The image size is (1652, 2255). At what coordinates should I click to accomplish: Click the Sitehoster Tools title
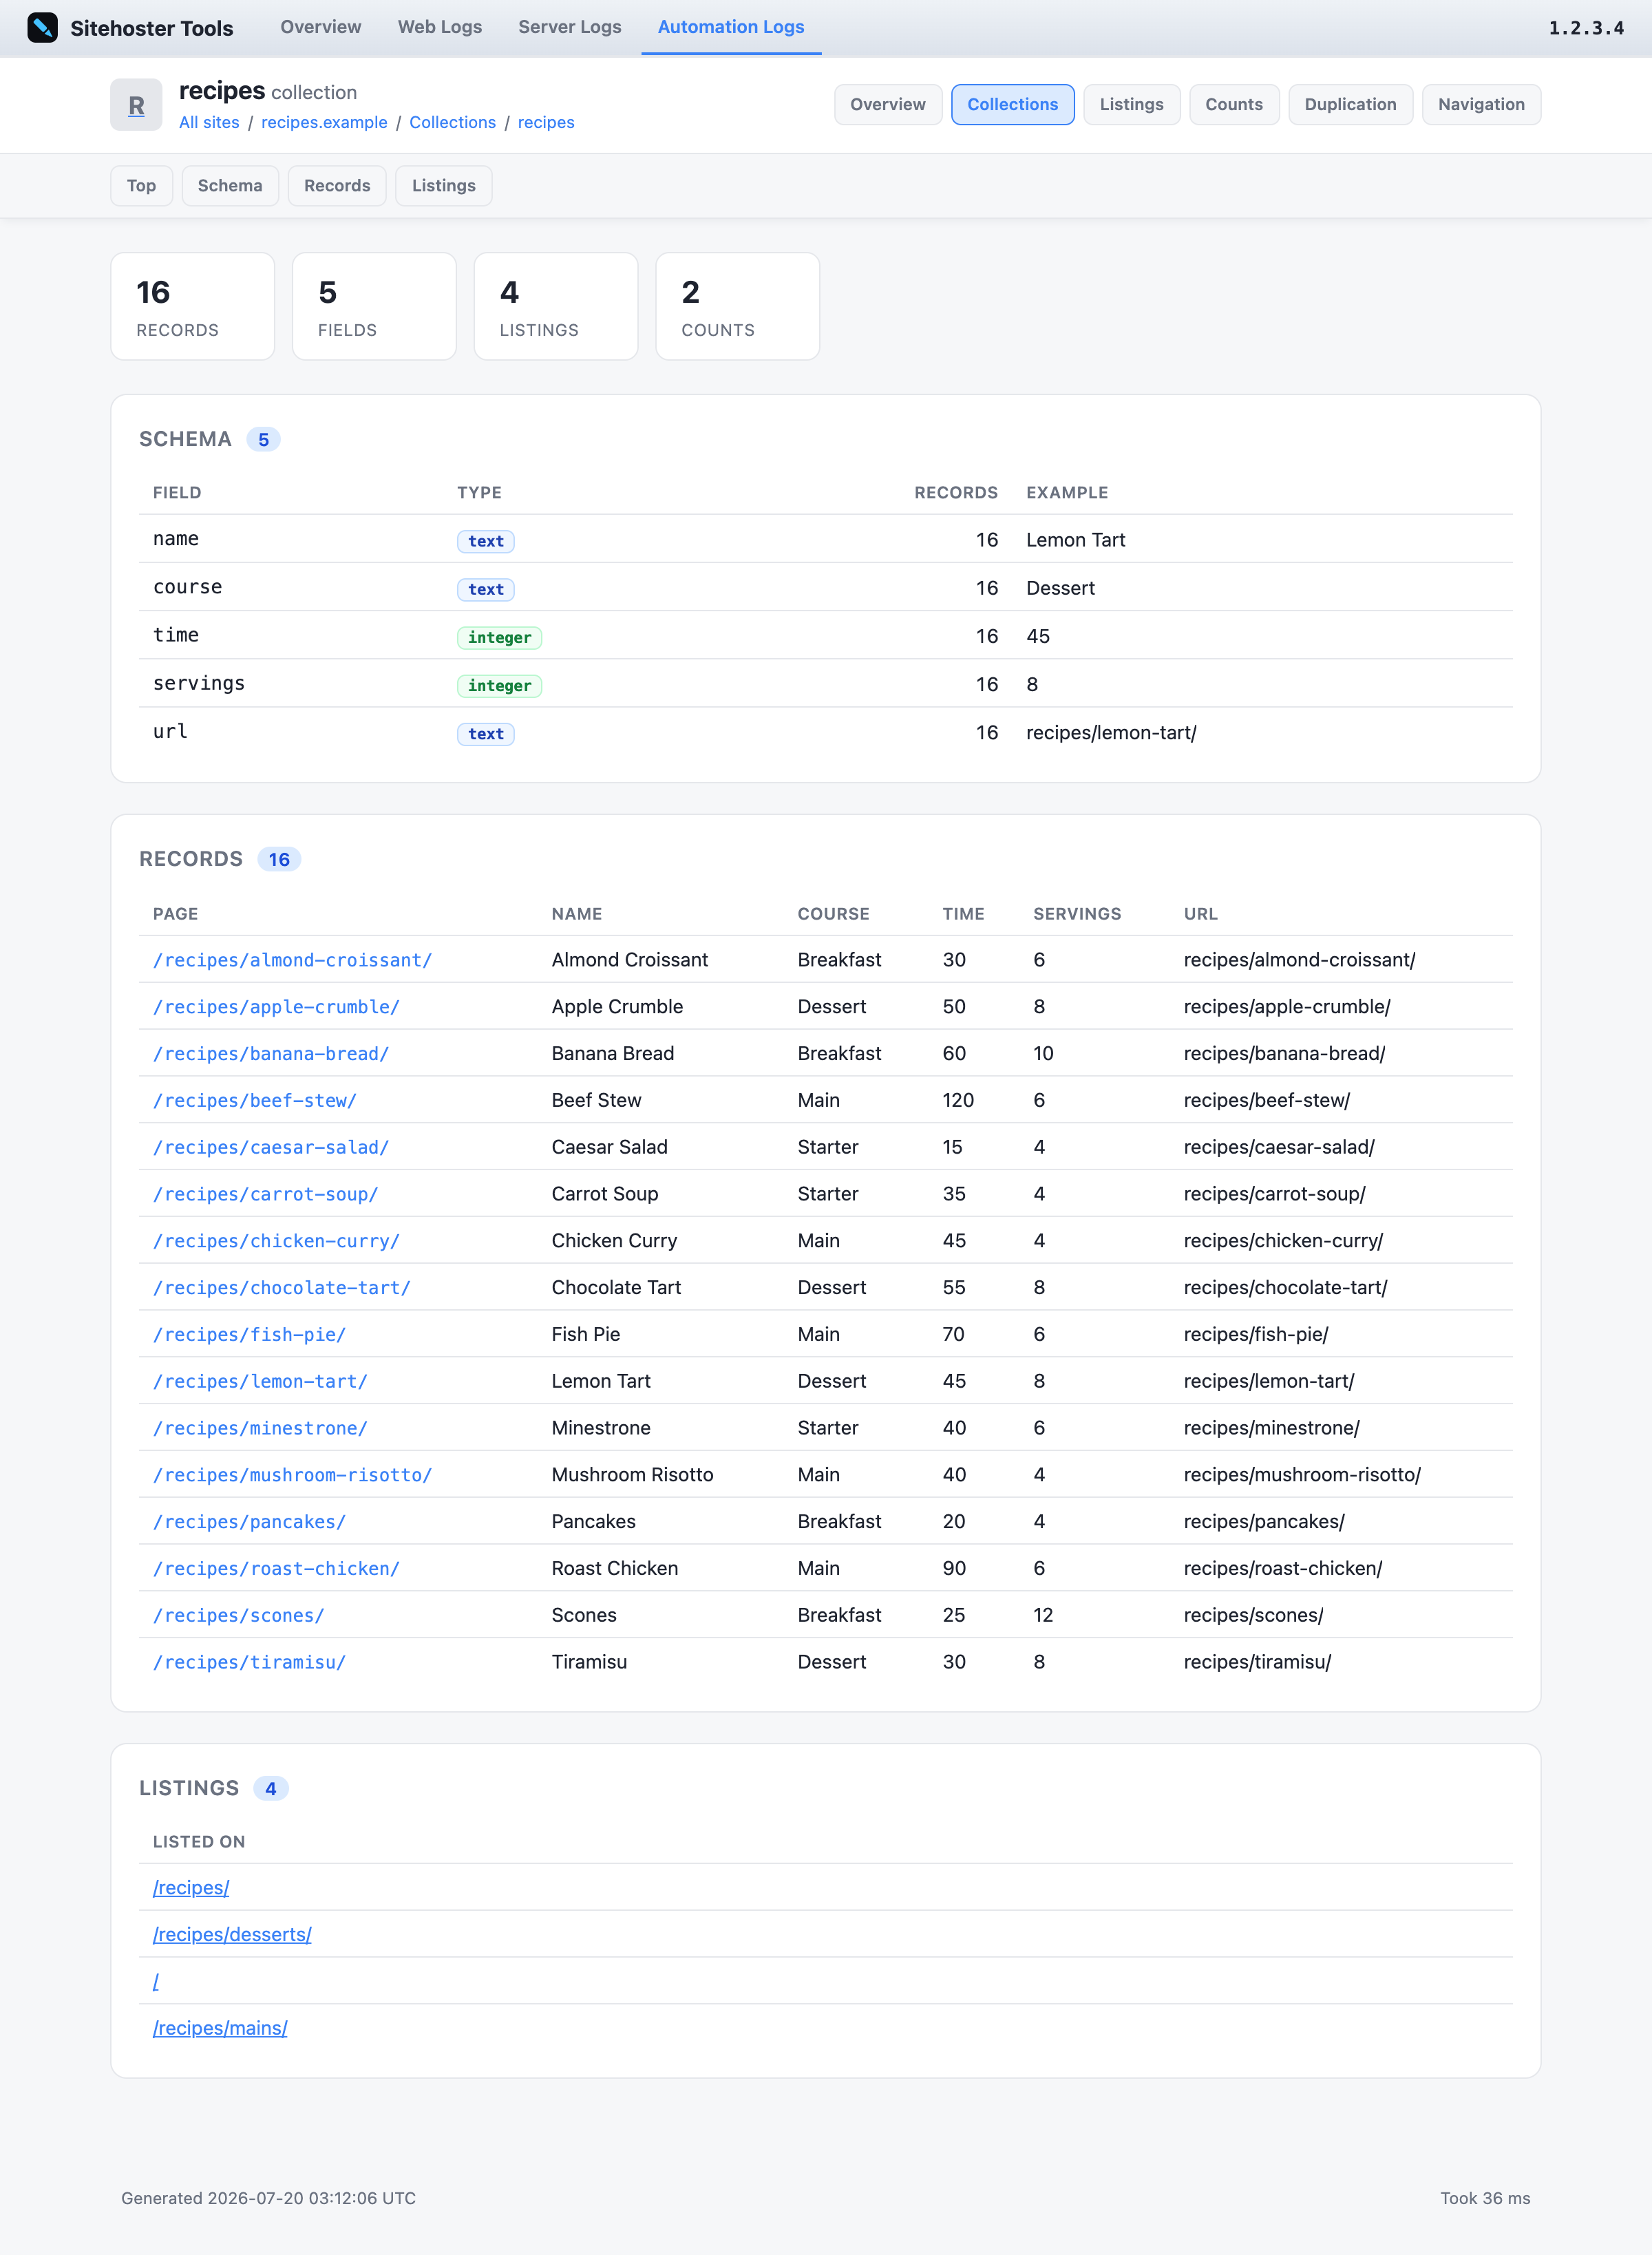pyautogui.click(x=152, y=28)
